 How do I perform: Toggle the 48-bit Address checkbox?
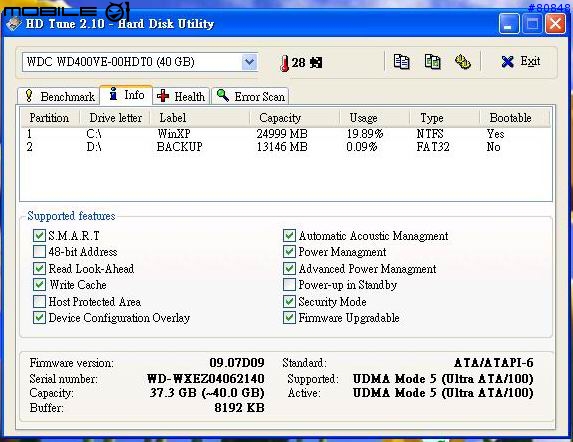coord(39,252)
